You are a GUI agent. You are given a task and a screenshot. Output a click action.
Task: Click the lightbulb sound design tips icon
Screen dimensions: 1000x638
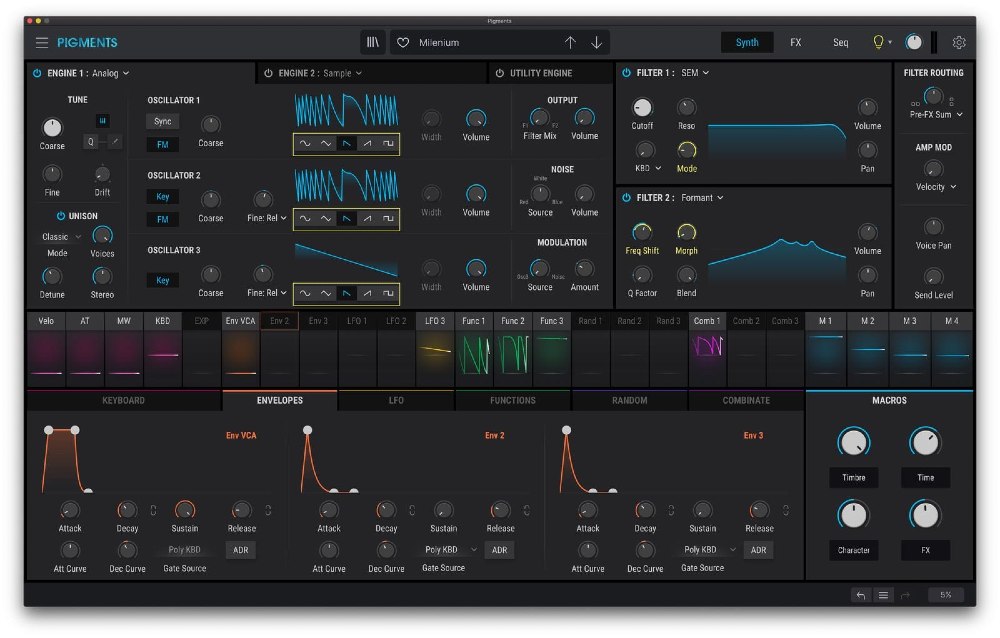click(879, 43)
